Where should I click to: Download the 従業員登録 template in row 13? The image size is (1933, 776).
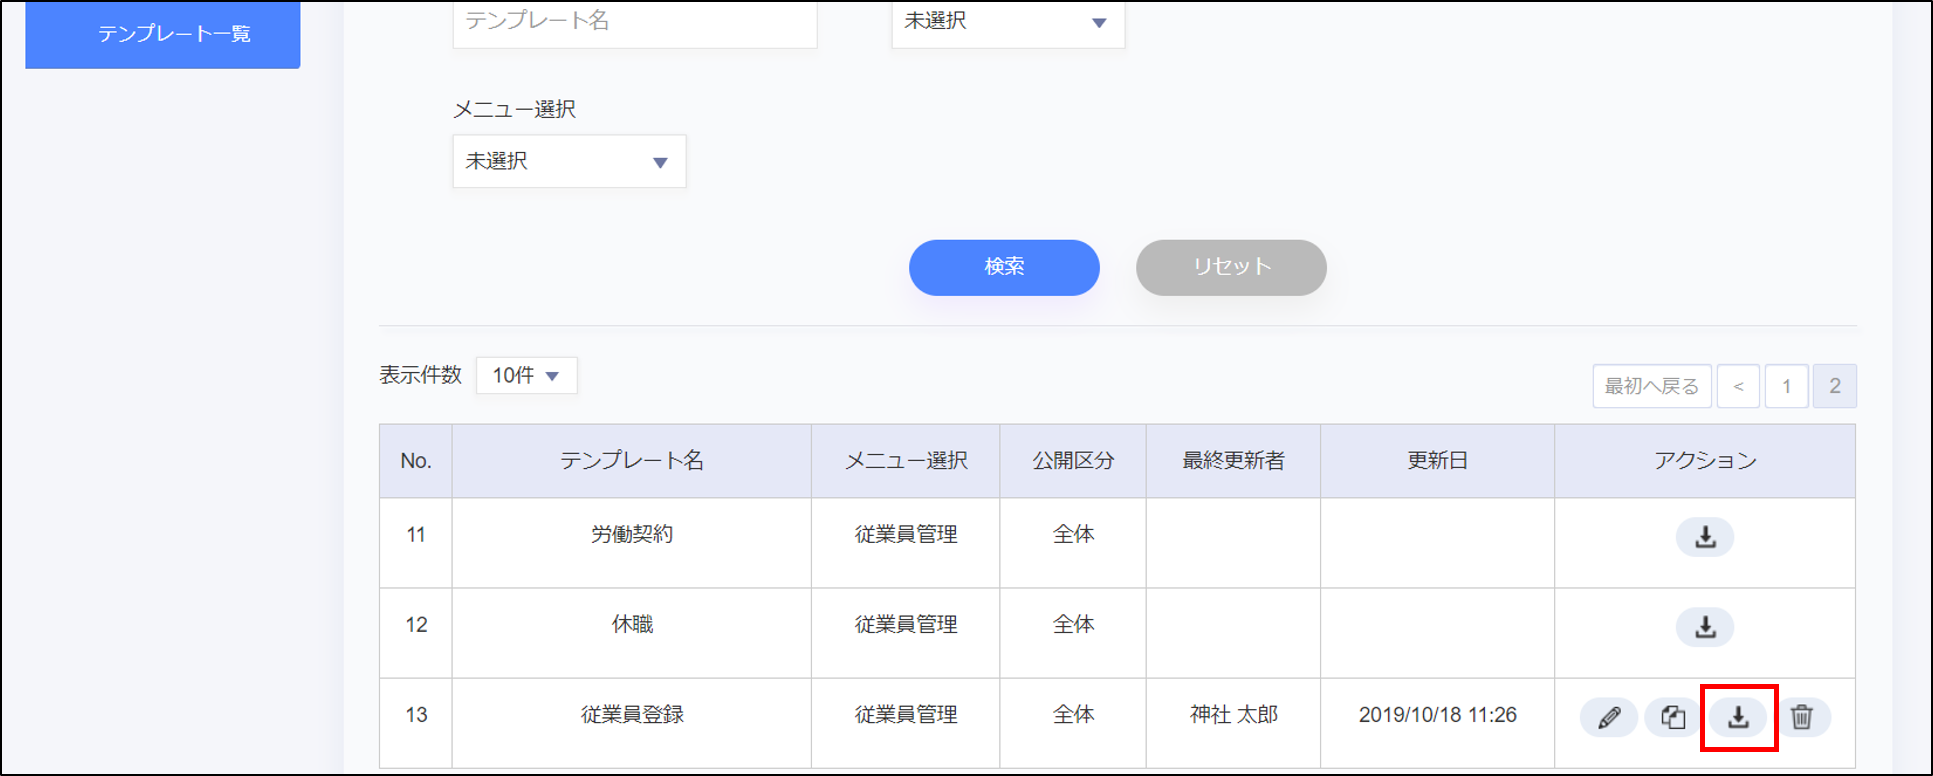(x=1738, y=717)
